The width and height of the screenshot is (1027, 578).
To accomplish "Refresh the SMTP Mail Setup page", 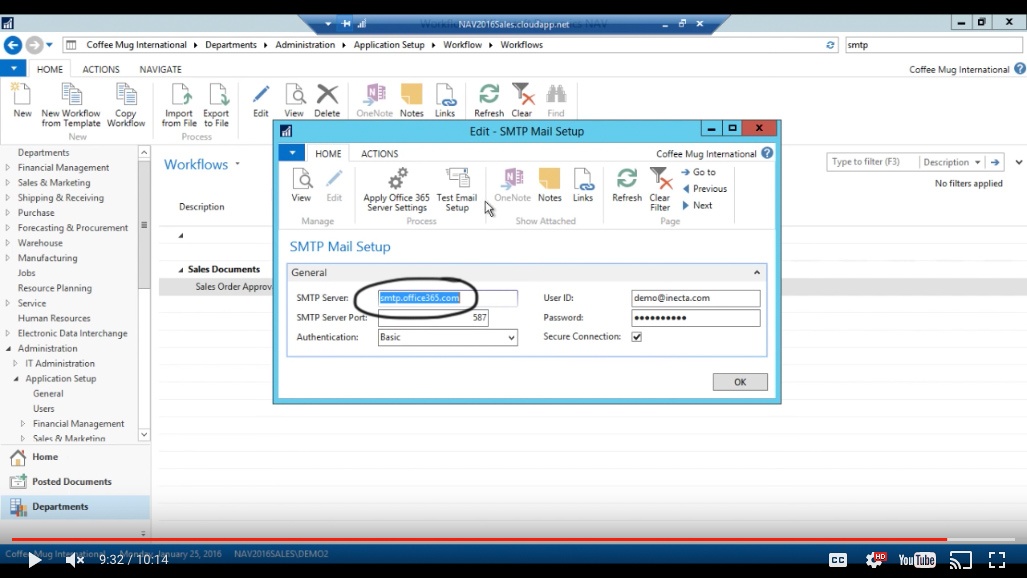I will 627,185.
